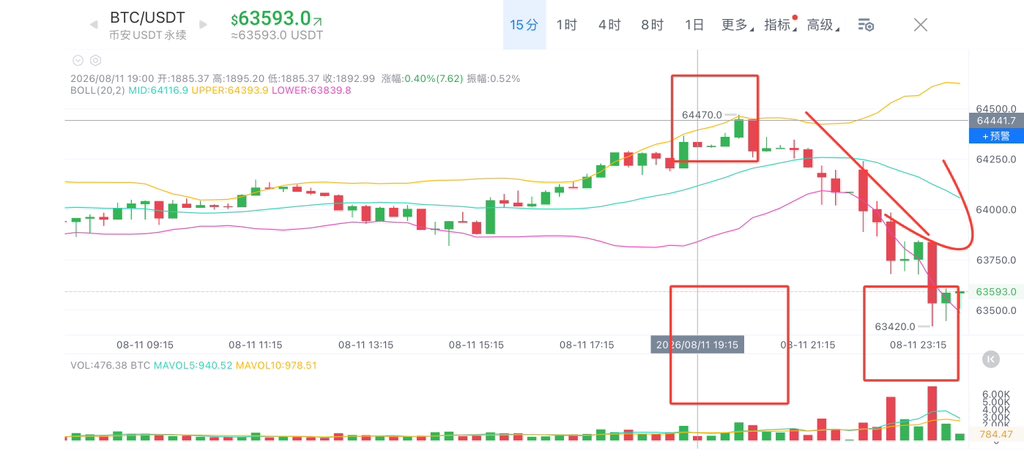
Task: Open the 指标 indicators dropdown
Action: [x=779, y=25]
